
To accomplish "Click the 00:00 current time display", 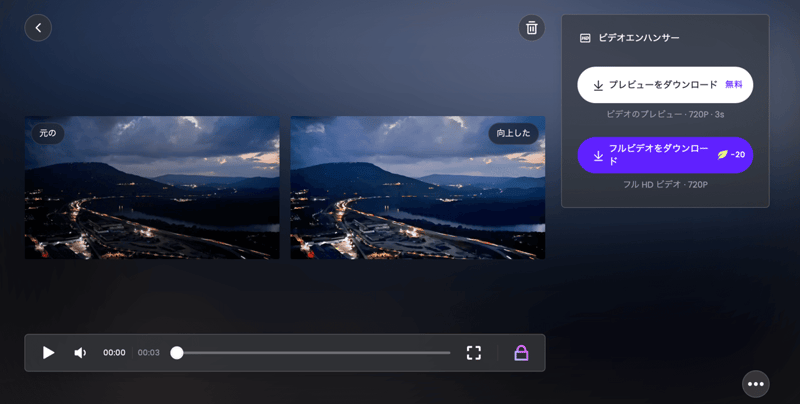I will pos(114,353).
